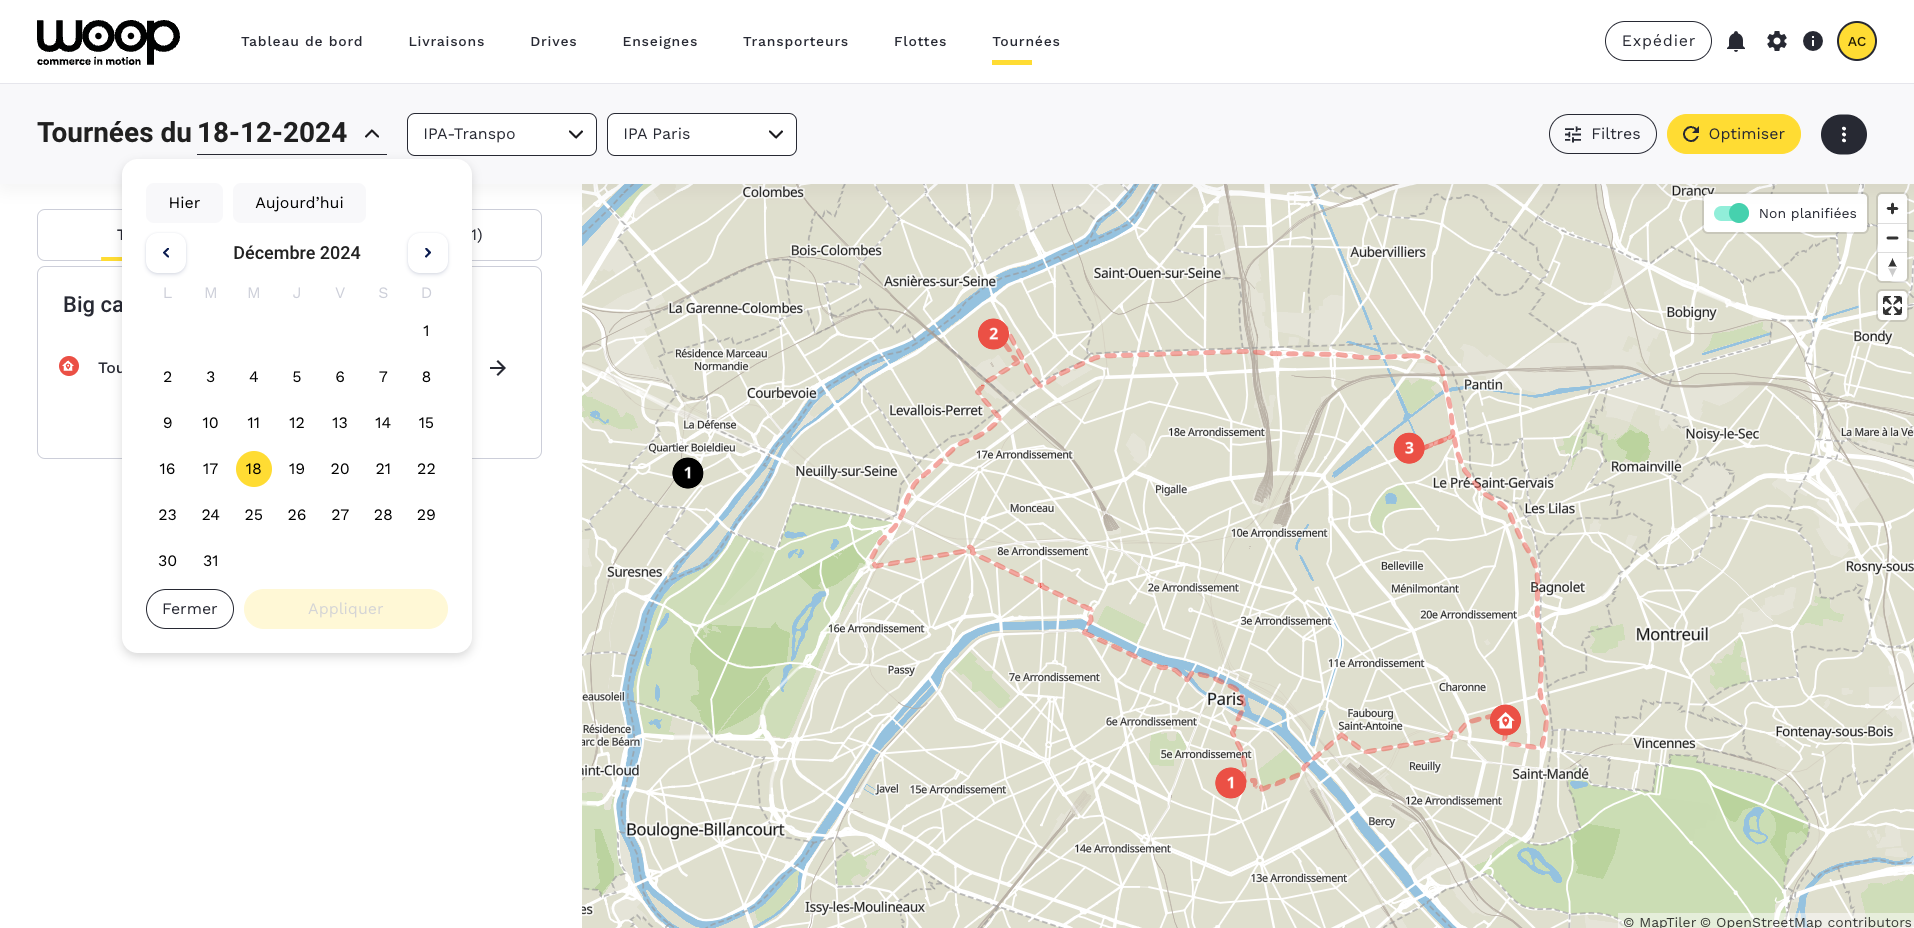Open settings gear icon in header
The width and height of the screenshot is (1914, 928).
click(1776, 41)
